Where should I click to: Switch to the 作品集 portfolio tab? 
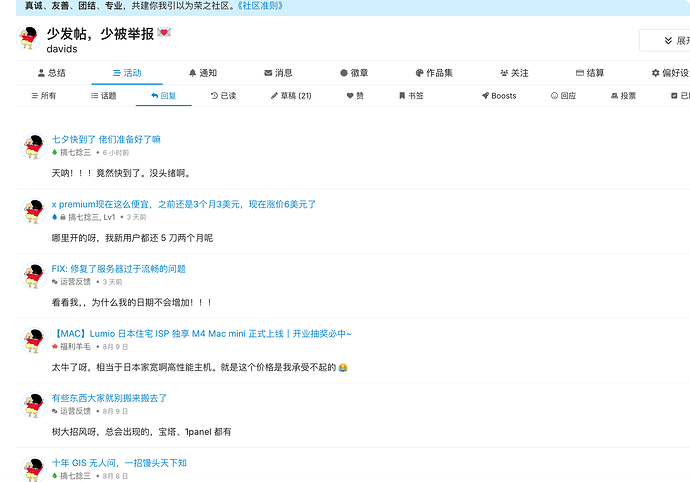click(434, 73)
